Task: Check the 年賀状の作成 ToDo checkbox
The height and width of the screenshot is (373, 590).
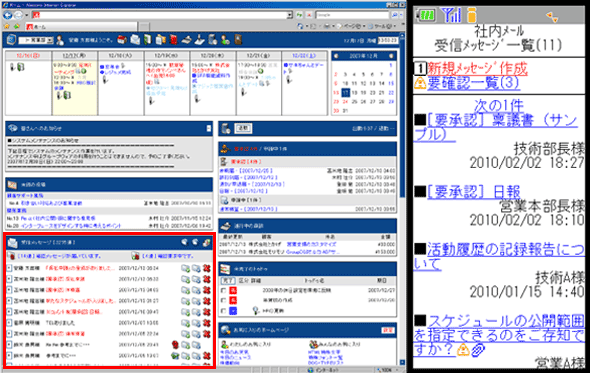Action: point(224,300)
